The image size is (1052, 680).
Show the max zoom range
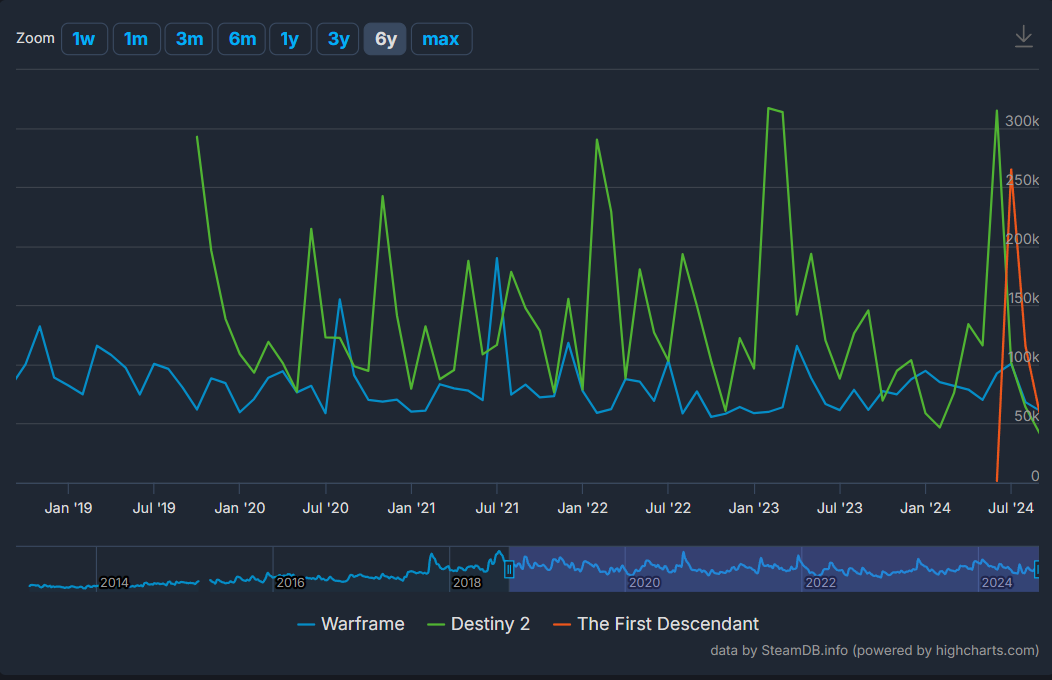[441, 39]
